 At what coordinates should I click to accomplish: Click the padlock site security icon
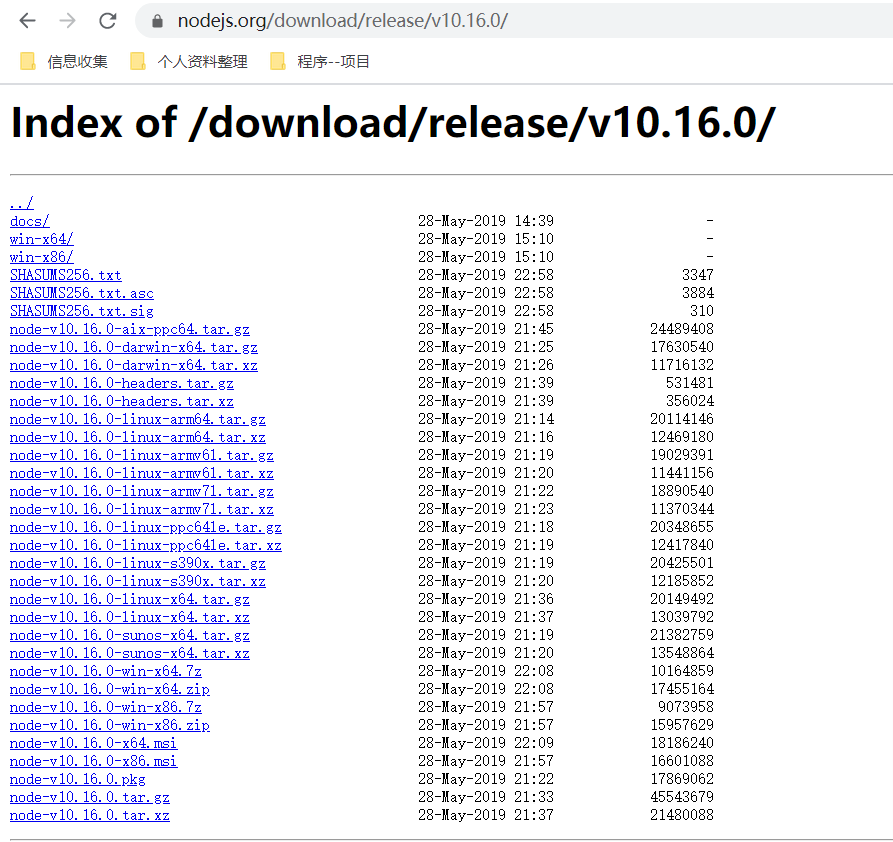tap(158, 21)
